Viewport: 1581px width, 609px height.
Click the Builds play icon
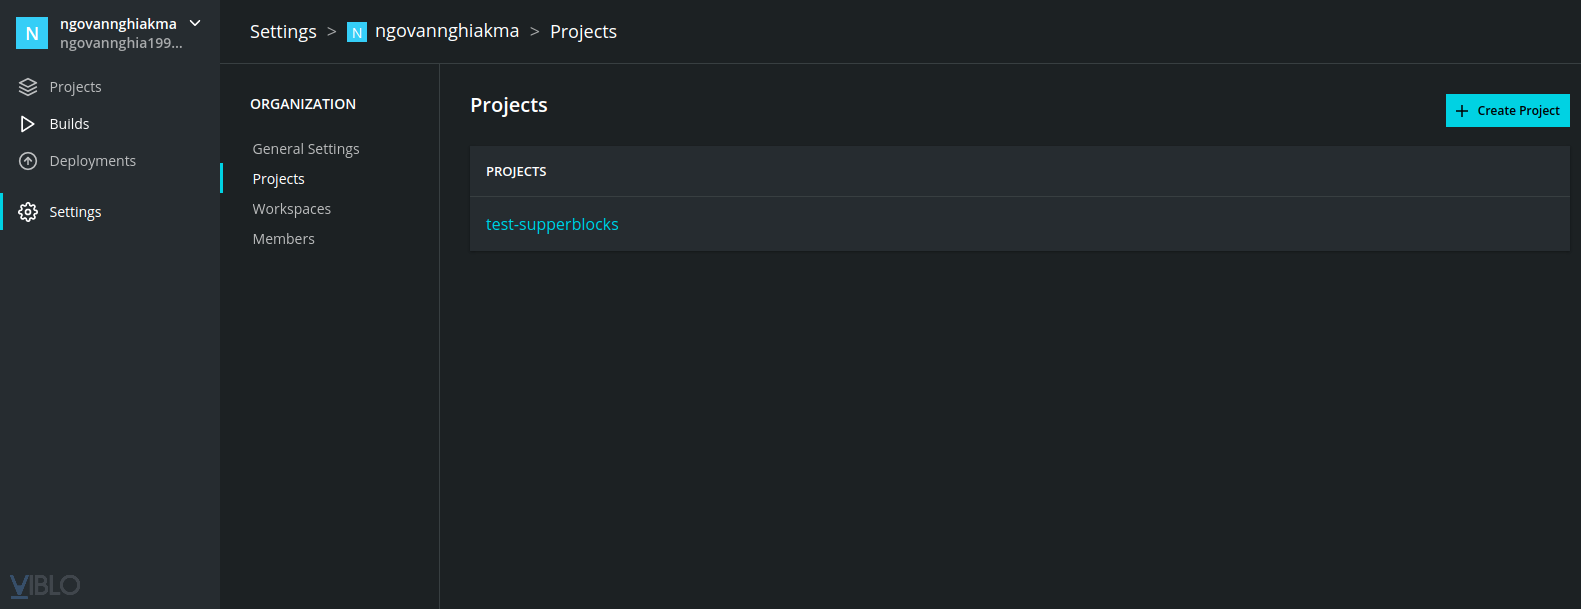coord(28,124)
